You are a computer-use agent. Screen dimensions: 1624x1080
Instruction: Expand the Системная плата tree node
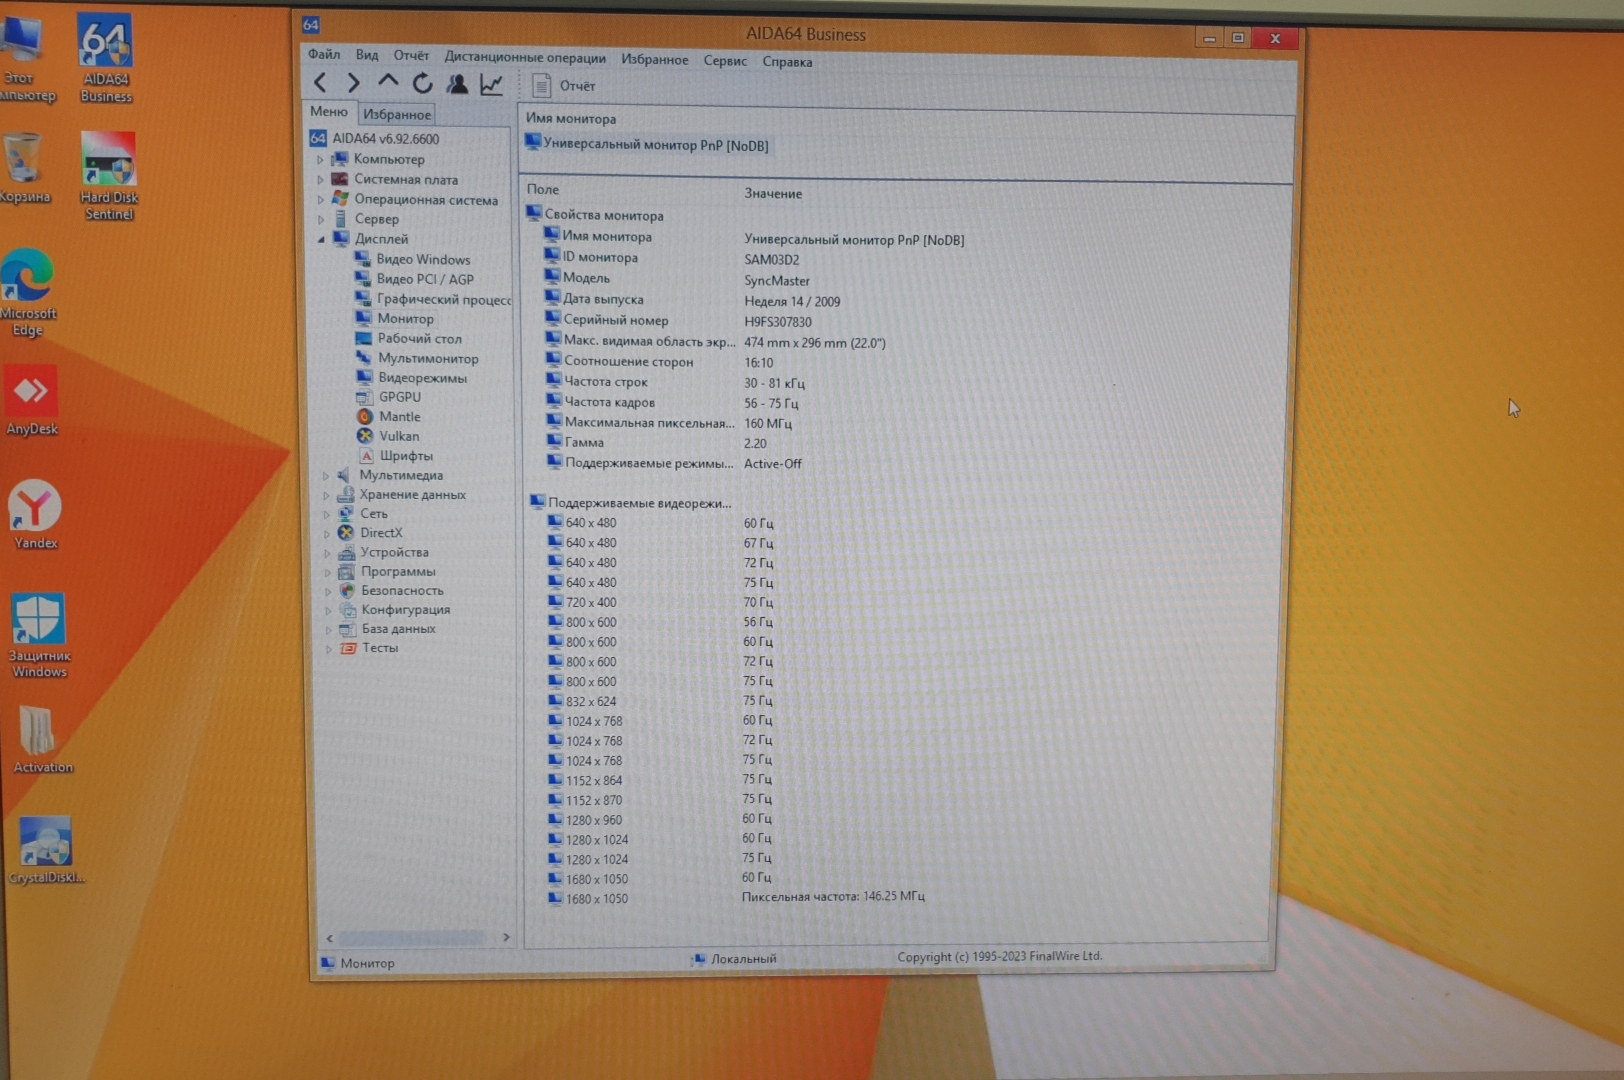(x=320, y=180)
